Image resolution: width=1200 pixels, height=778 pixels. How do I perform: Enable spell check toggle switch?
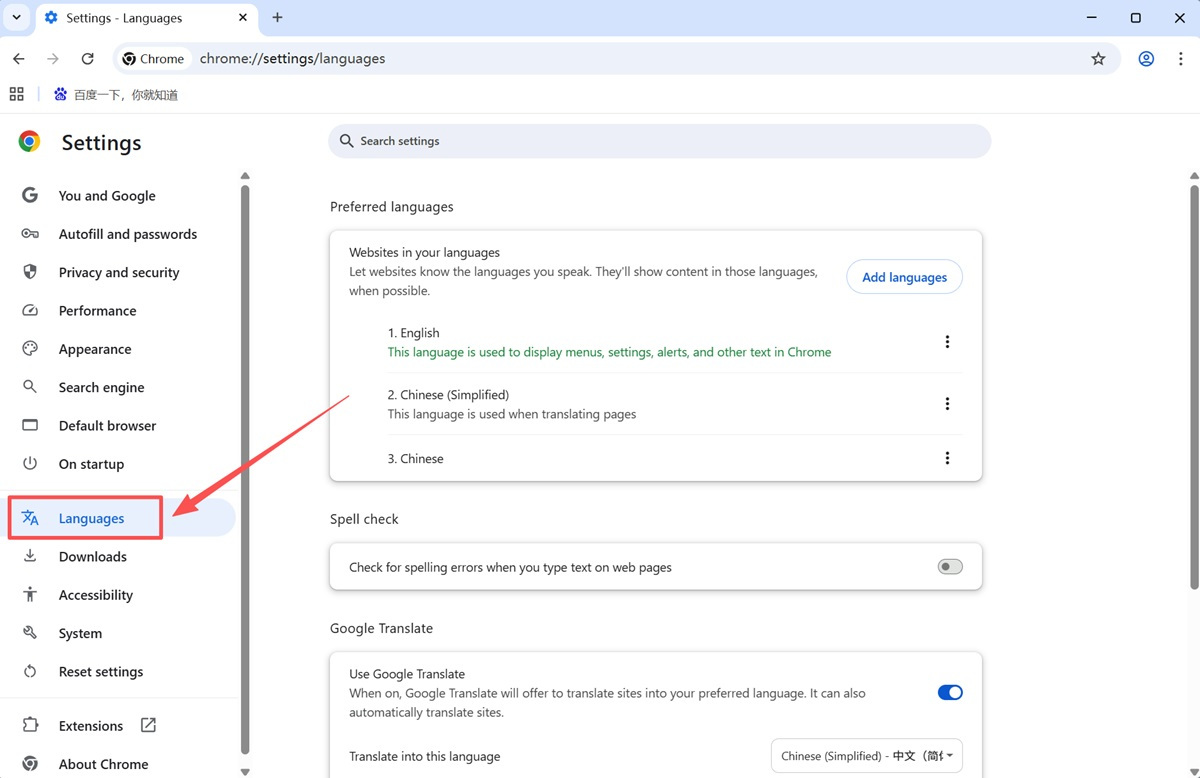(949, 567)
